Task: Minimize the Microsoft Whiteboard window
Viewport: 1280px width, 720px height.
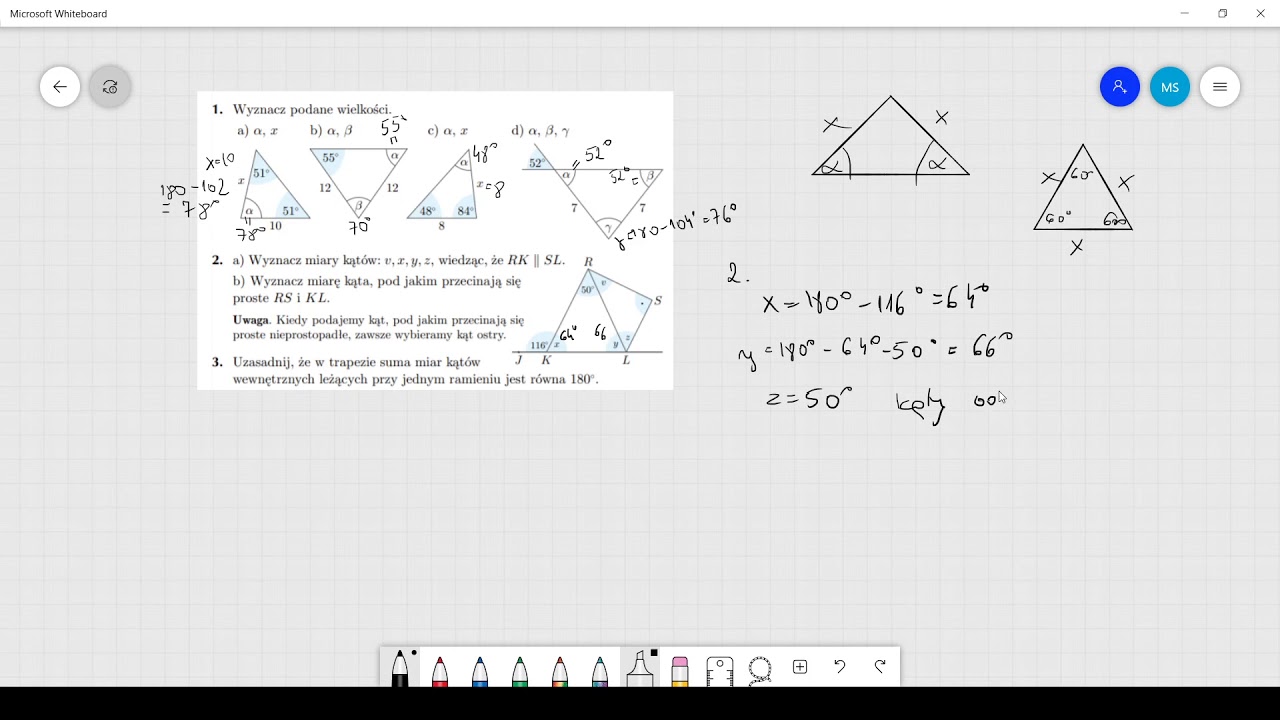Action: click(1185, 13)
